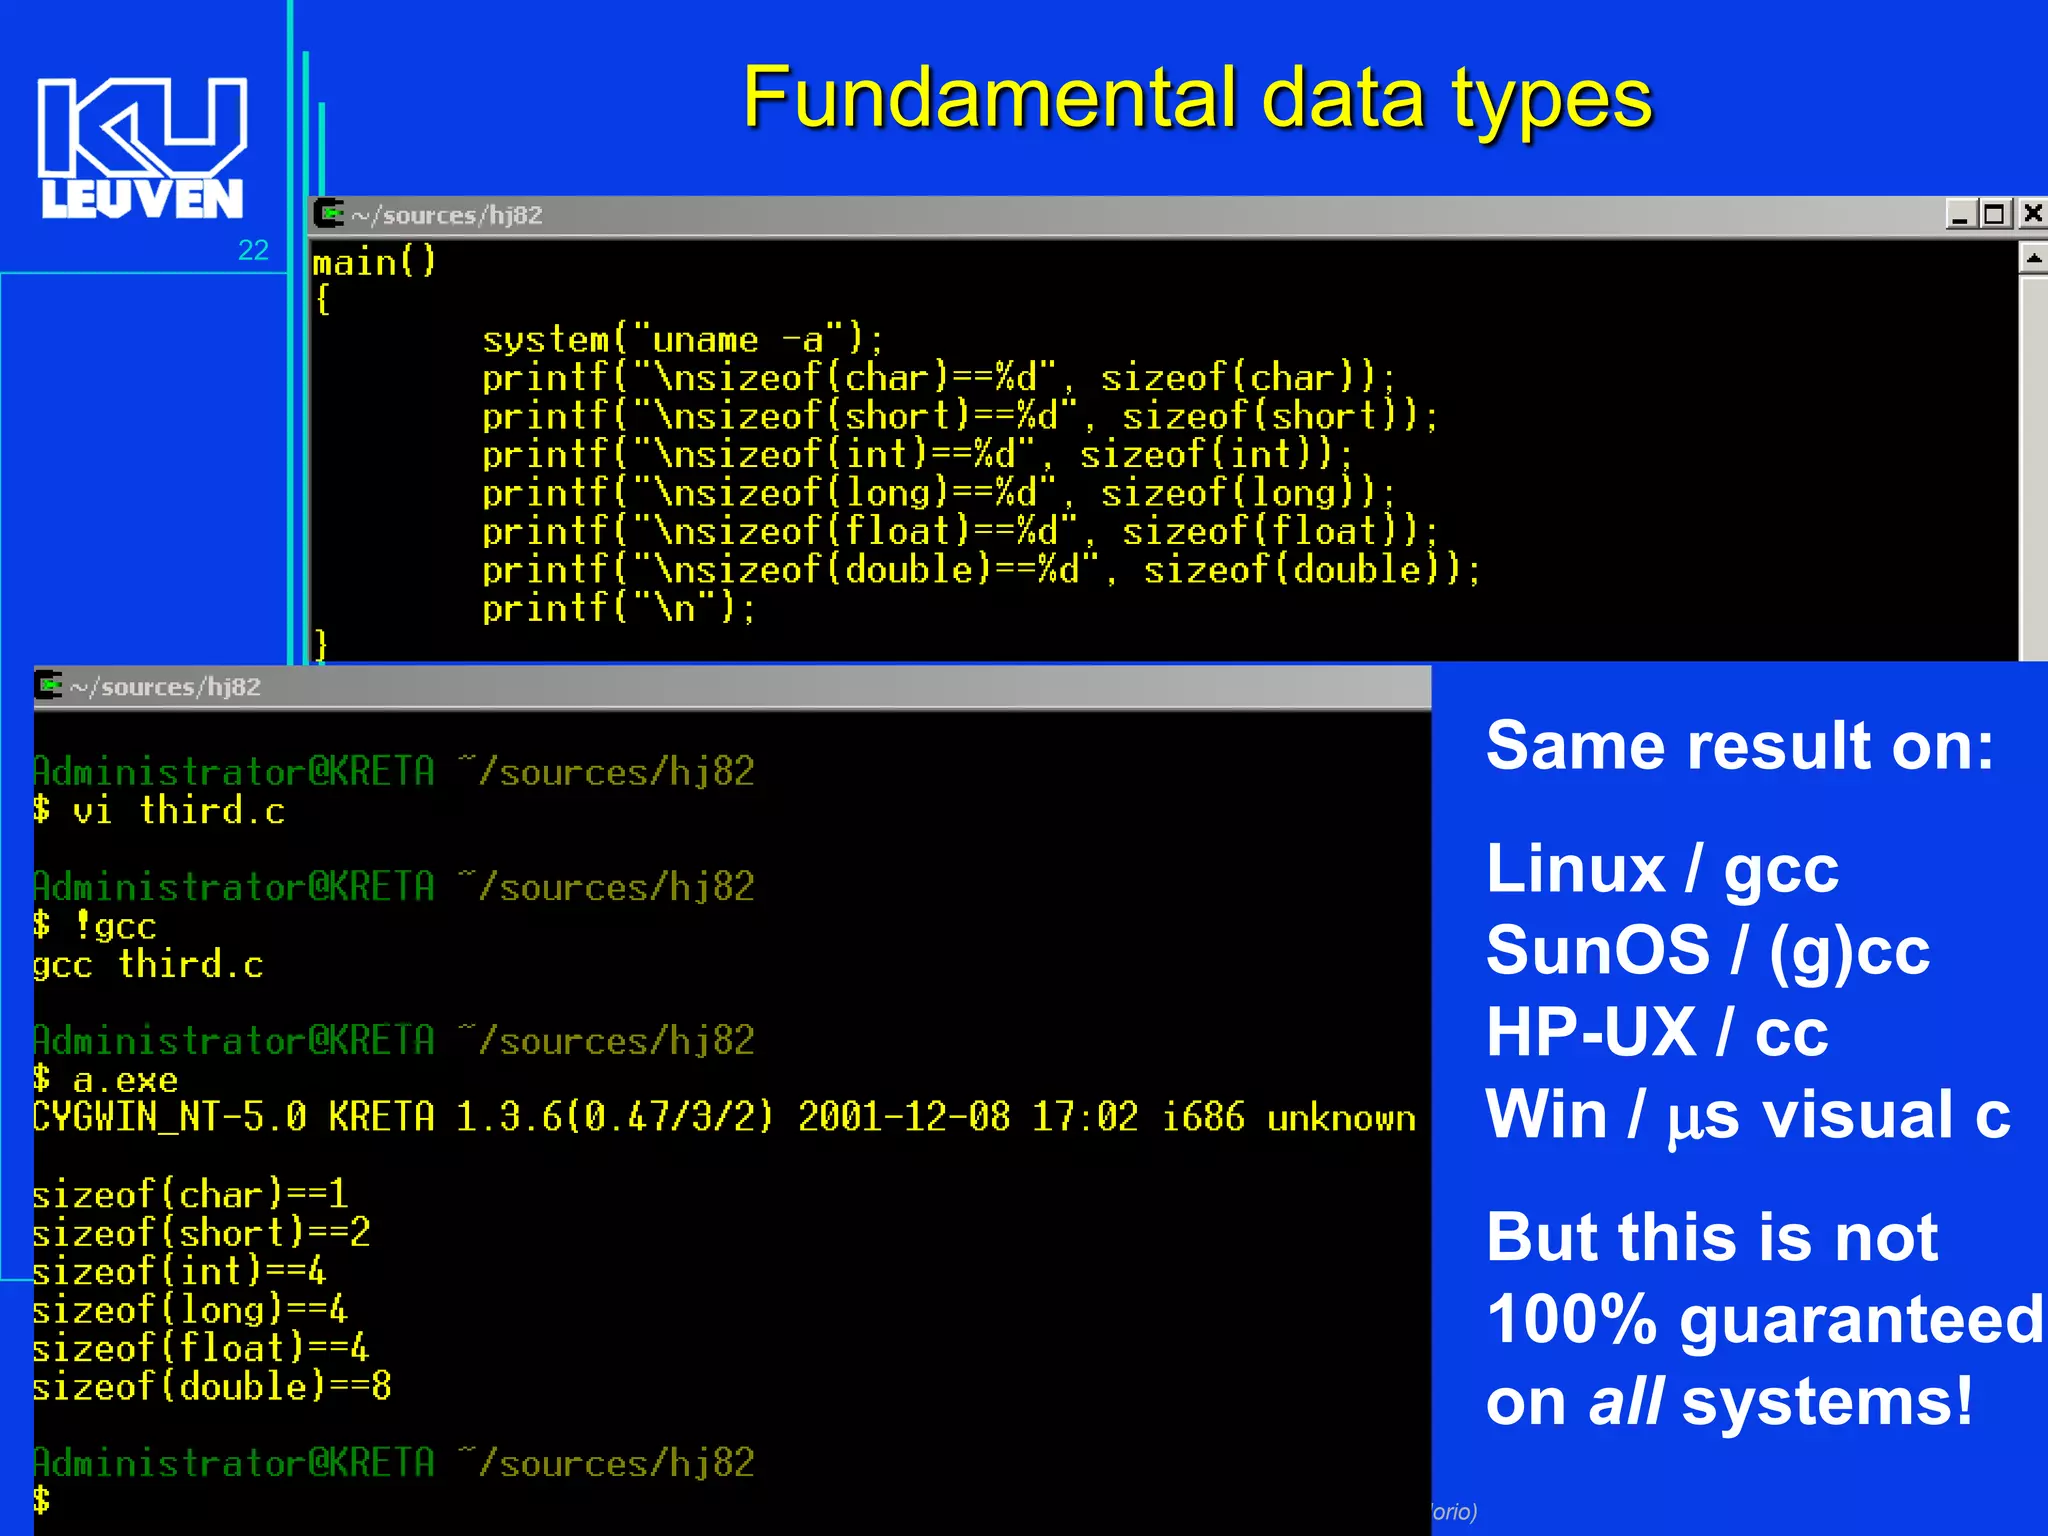Click the upper terminal window's system icon
This screenshot has width=2048, height=1536.
click(x=328, y=214)
